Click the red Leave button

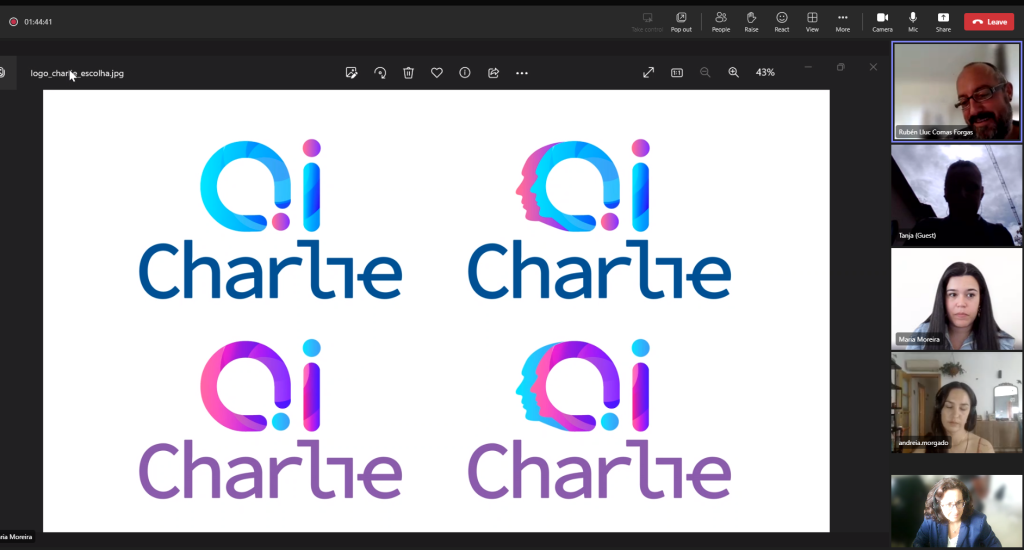pos(989,21)
